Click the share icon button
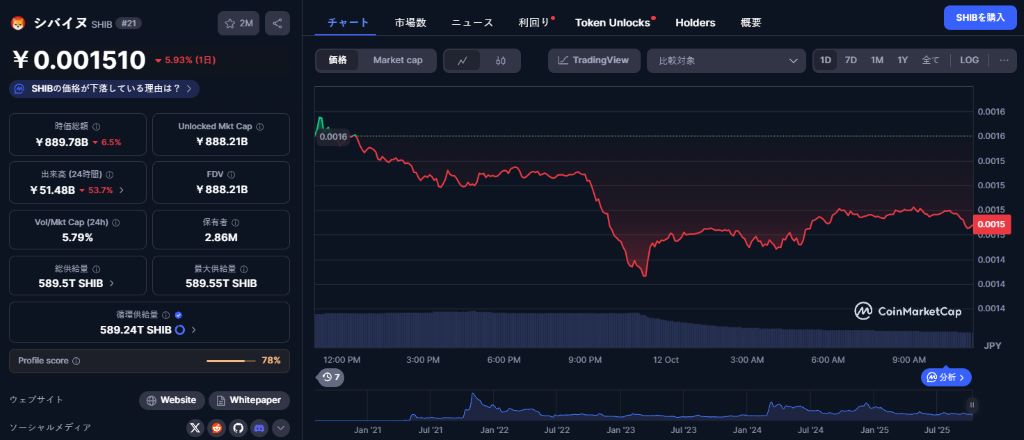 (278, 23)
